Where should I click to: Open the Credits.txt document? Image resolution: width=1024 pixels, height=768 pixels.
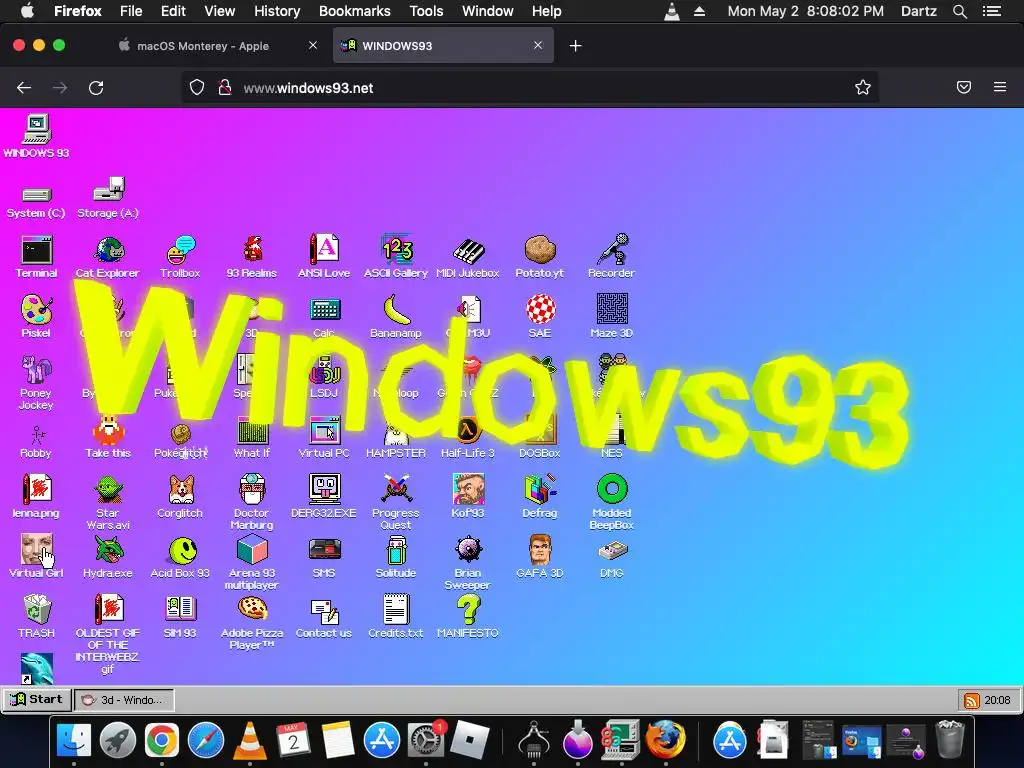pos(396,610)
